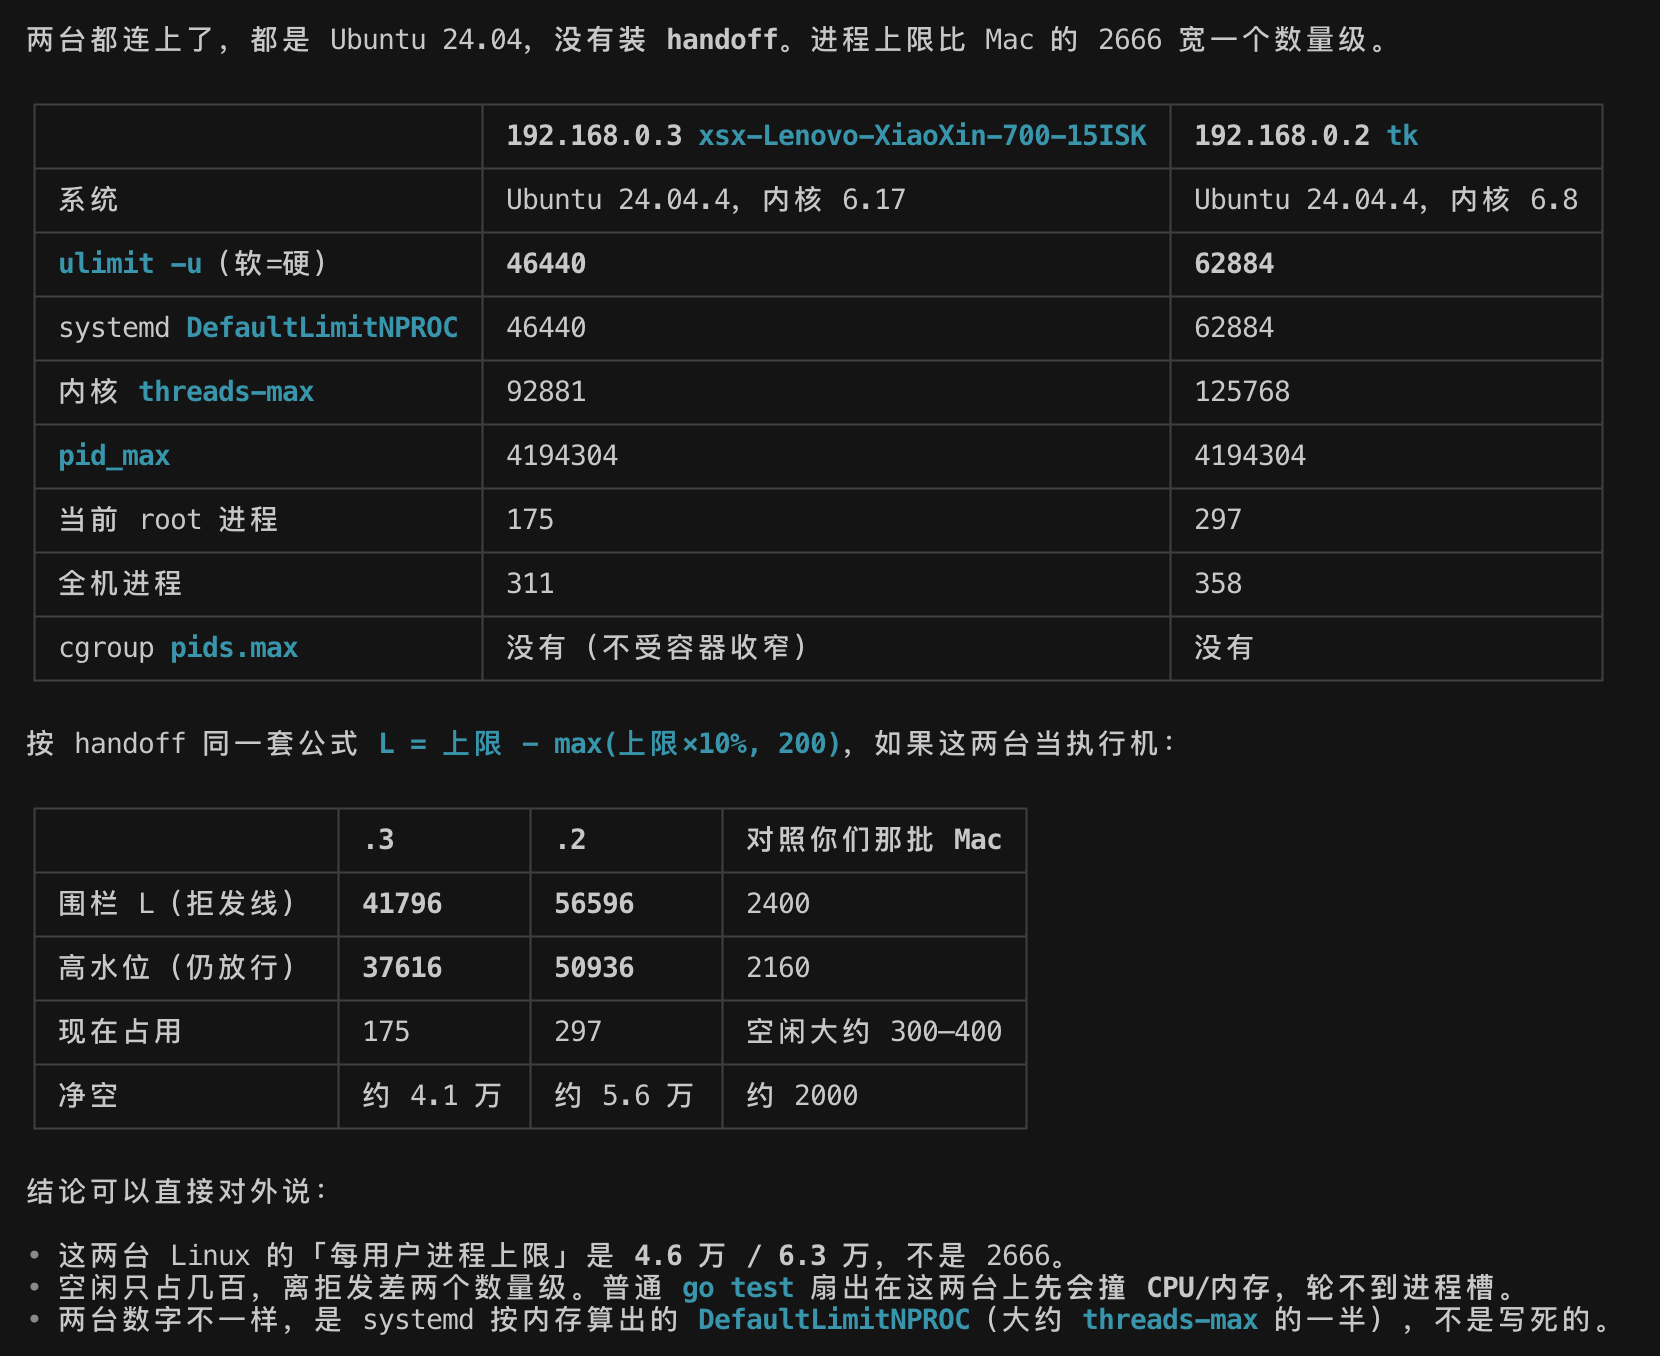Click threads-max in the table row label
The image size is (1660, 1356).
[x=226, y=392]
